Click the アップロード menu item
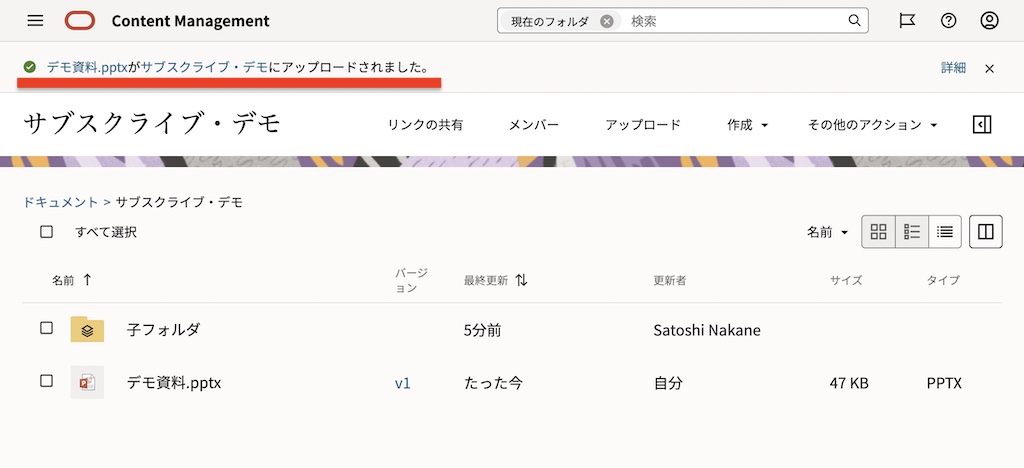This screenshot has width=1024, height=468. tap(643, 125)
